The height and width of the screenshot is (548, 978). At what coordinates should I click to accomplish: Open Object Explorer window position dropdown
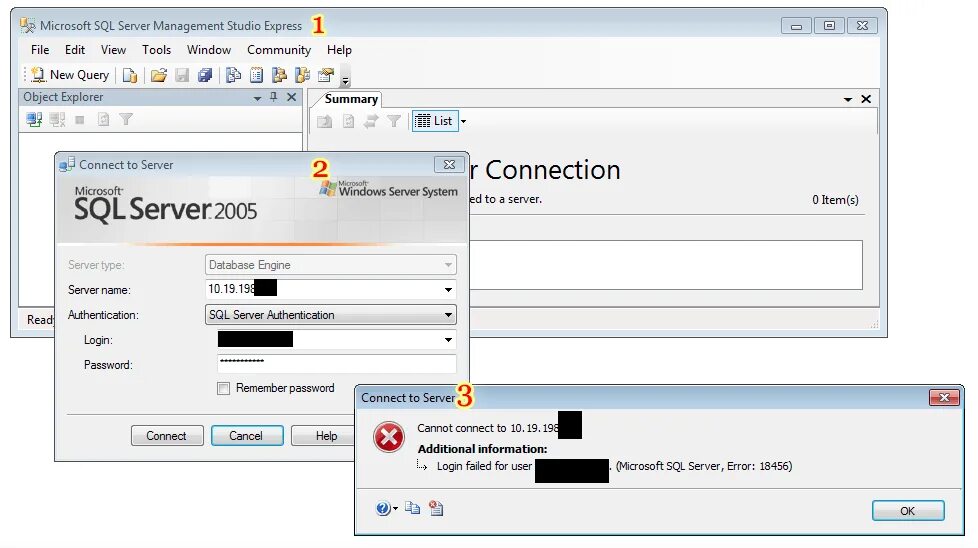[257, 98]
